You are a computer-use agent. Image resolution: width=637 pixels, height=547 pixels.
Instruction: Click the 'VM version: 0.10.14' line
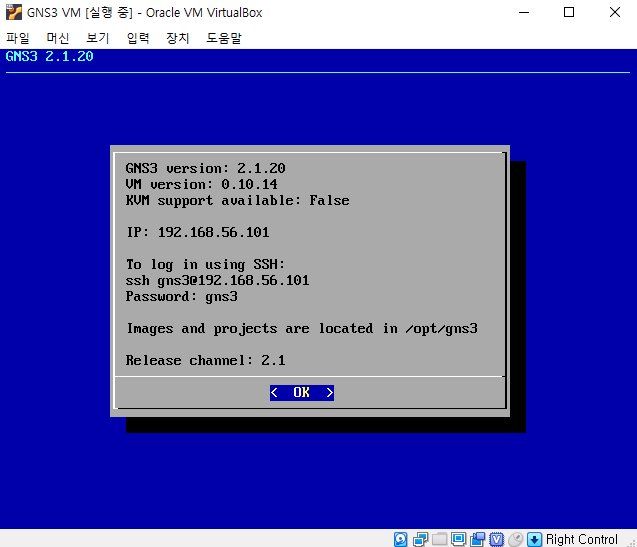pos(202,185)
